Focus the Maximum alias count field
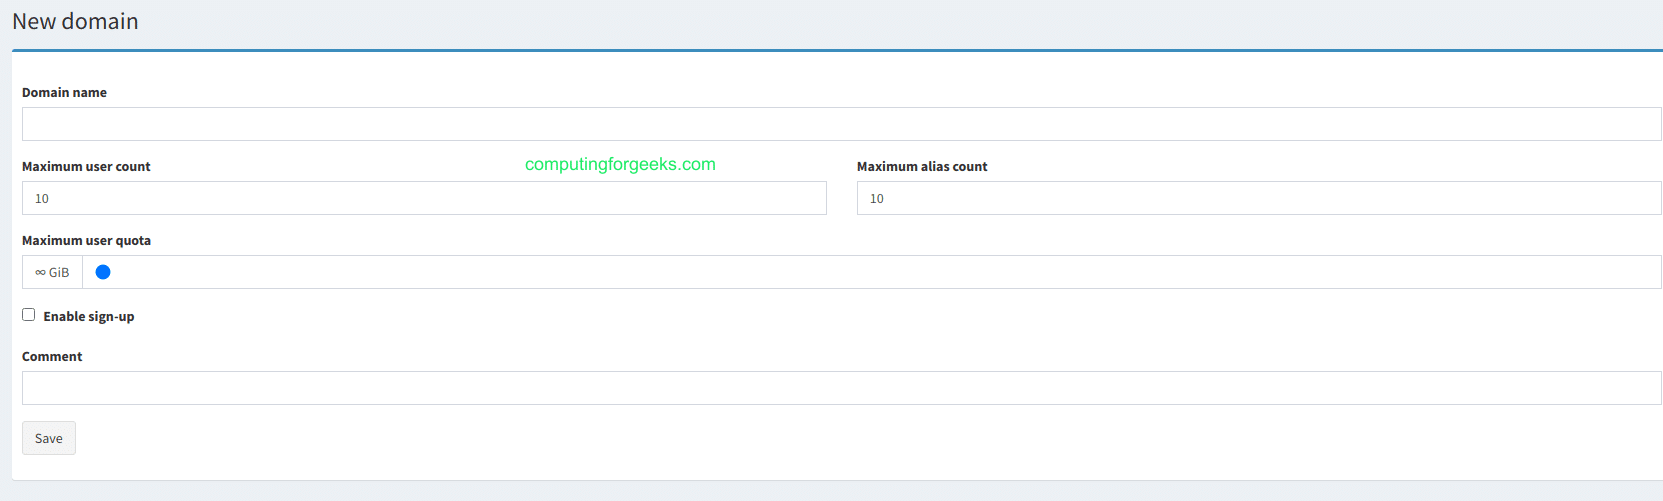The image size is (1663, 501). [x=1259, y=198]
